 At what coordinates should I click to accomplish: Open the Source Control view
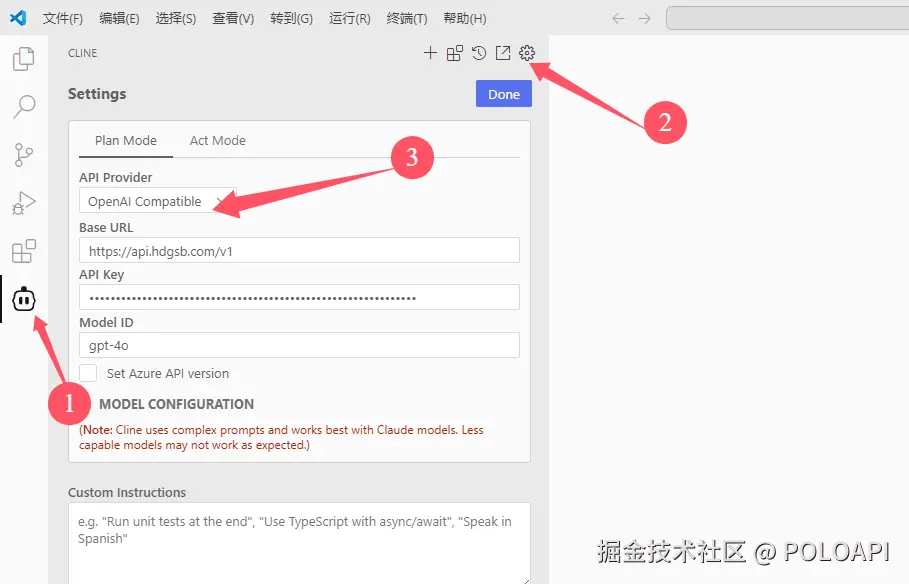pyautogui.click(x=24, y=155)
